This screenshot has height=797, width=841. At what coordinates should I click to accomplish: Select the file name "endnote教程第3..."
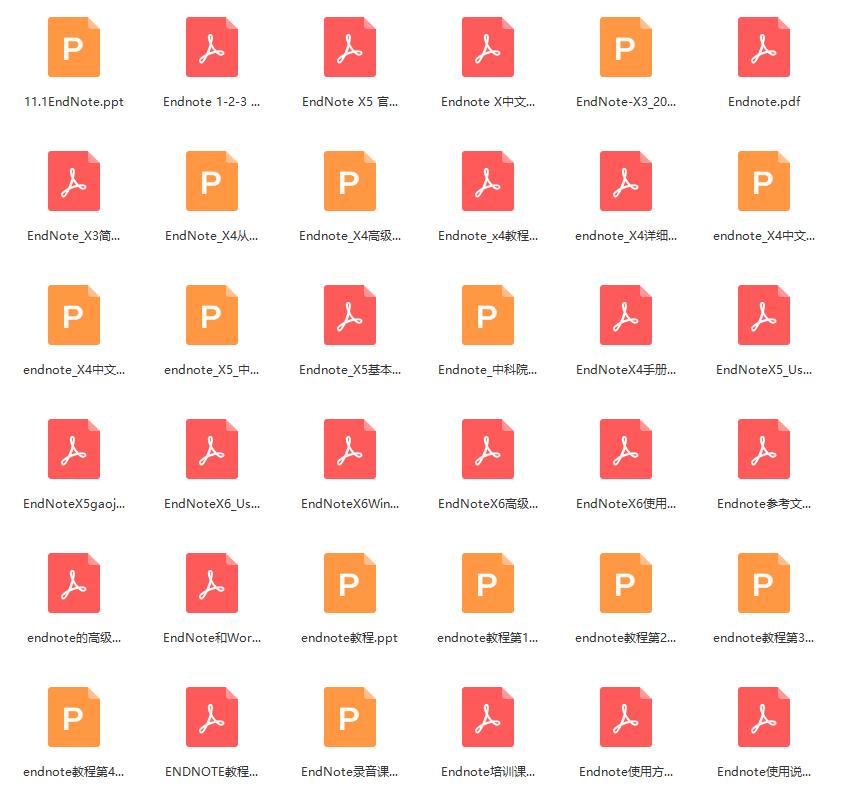pos(763,638)
